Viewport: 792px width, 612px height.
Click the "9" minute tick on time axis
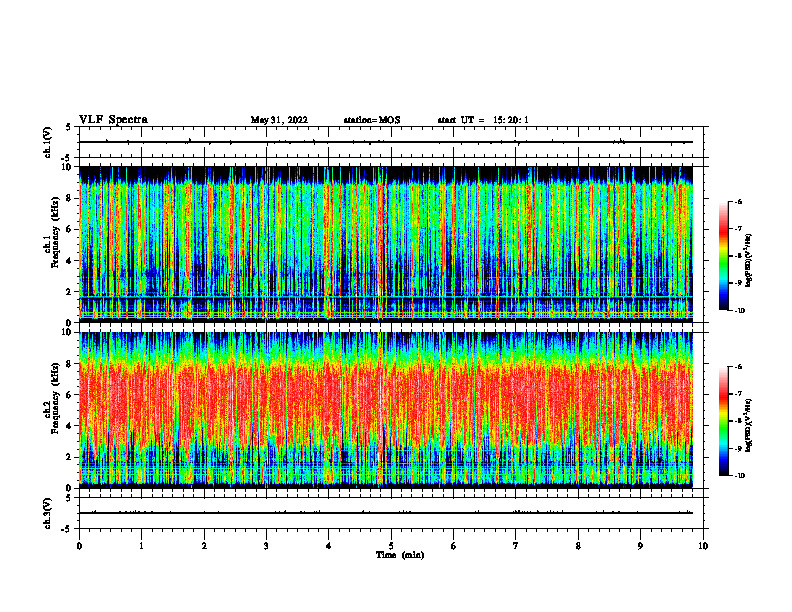tap(640, 546)
